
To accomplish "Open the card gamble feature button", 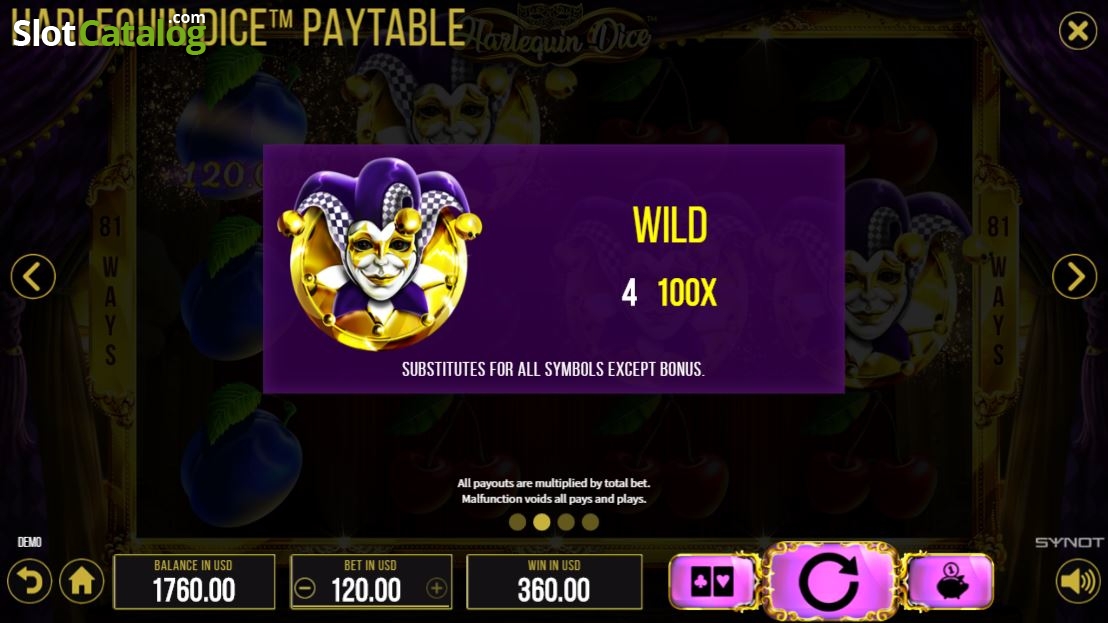I will [x=712, y=581].
